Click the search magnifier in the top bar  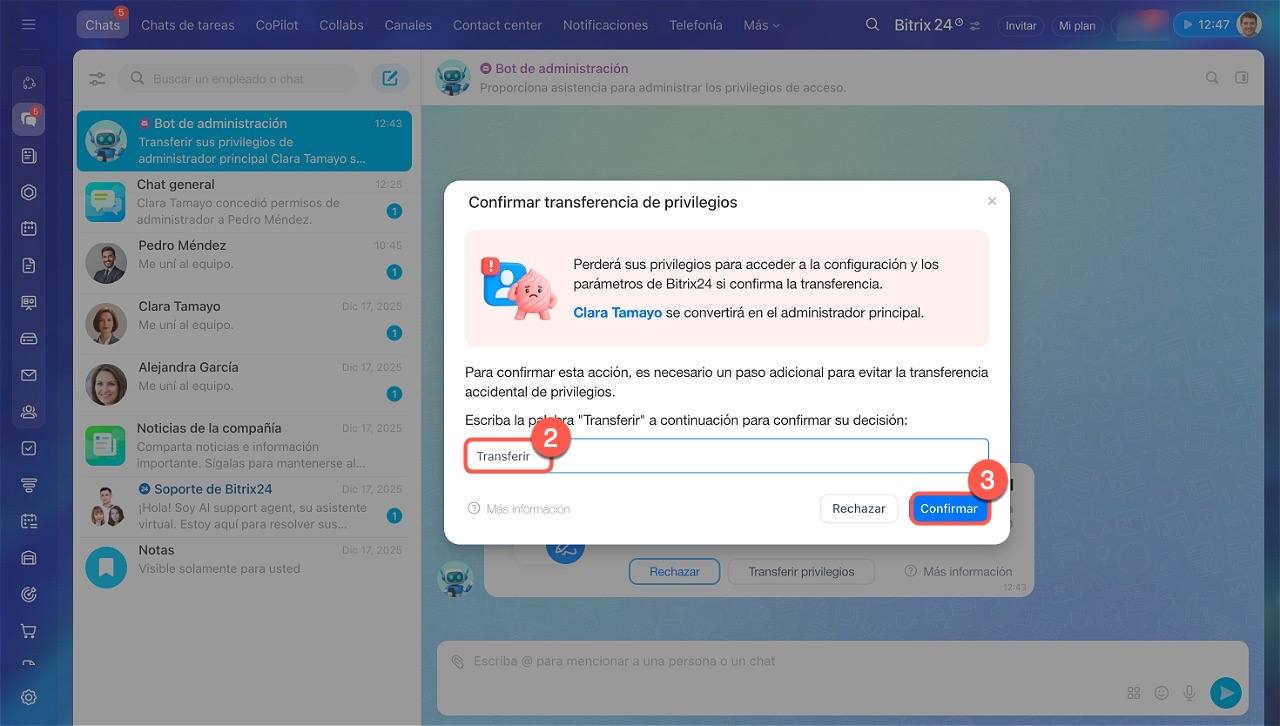[873, 25]
